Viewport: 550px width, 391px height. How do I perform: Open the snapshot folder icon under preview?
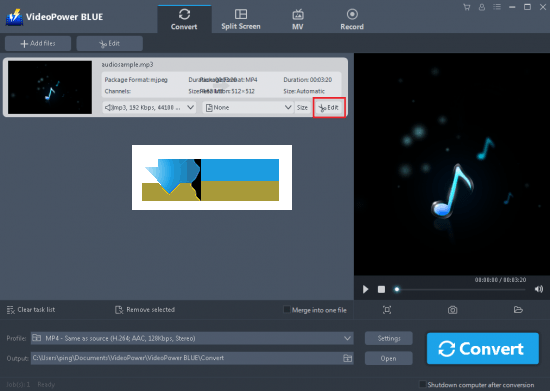[518, 310]
